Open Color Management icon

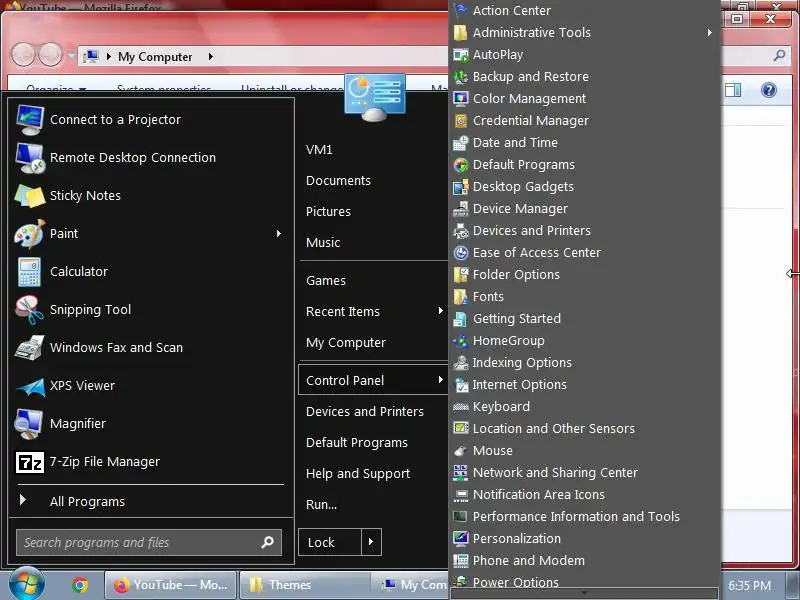click(x=461, y=98)
